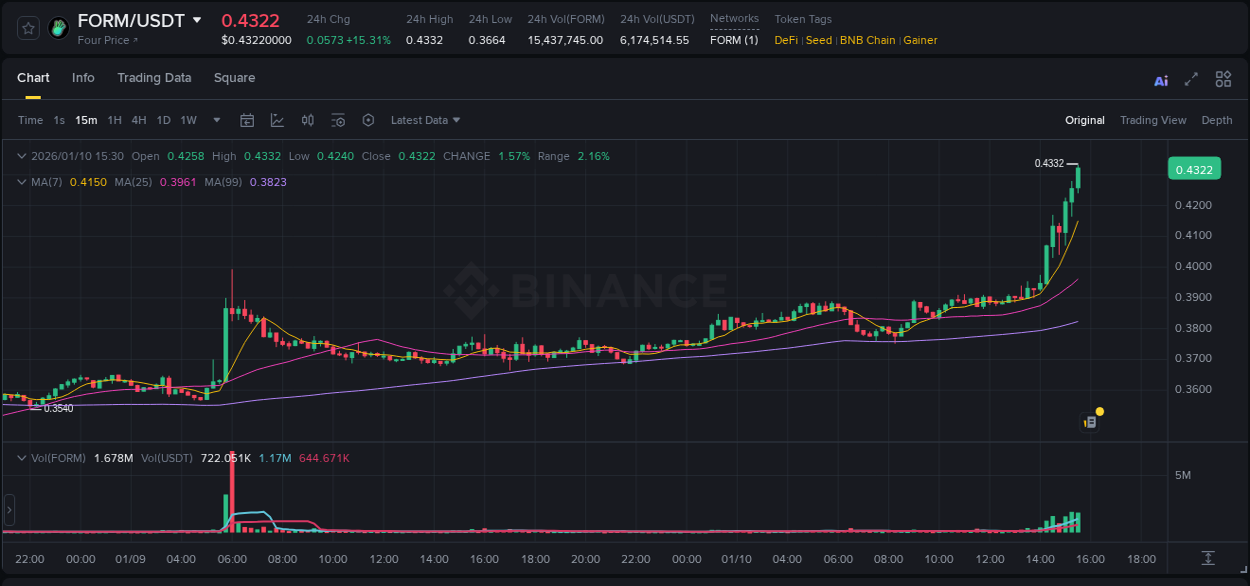Open the AI analysis assistant
Viewport: 1250px width, 586px height.
click(1161, 78)
